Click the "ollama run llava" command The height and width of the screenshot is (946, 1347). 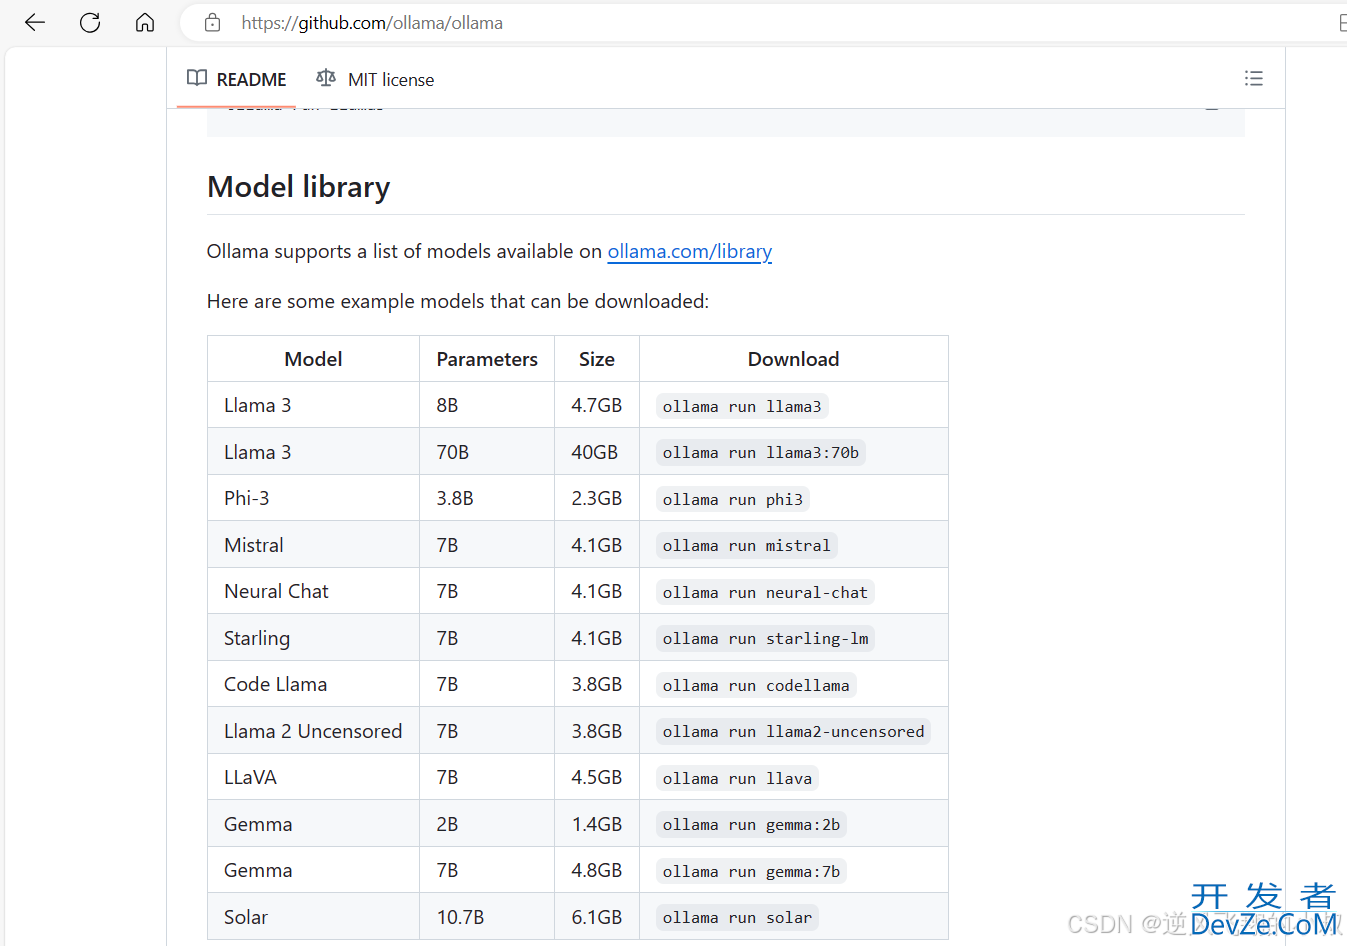point(738,778)
